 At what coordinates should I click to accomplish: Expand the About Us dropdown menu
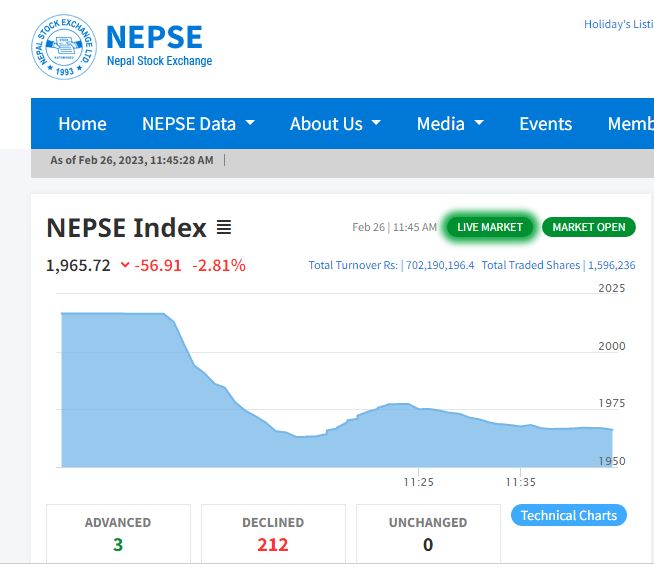click(335, 124)
